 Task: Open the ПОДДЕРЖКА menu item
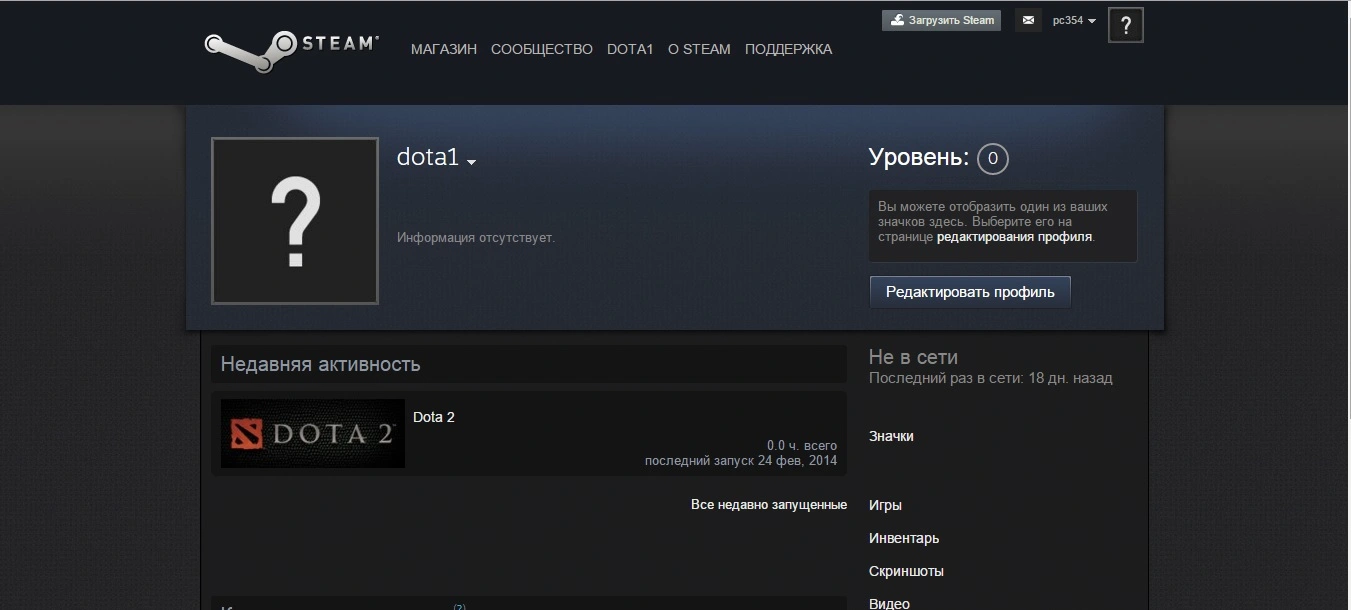click(788, 49)
